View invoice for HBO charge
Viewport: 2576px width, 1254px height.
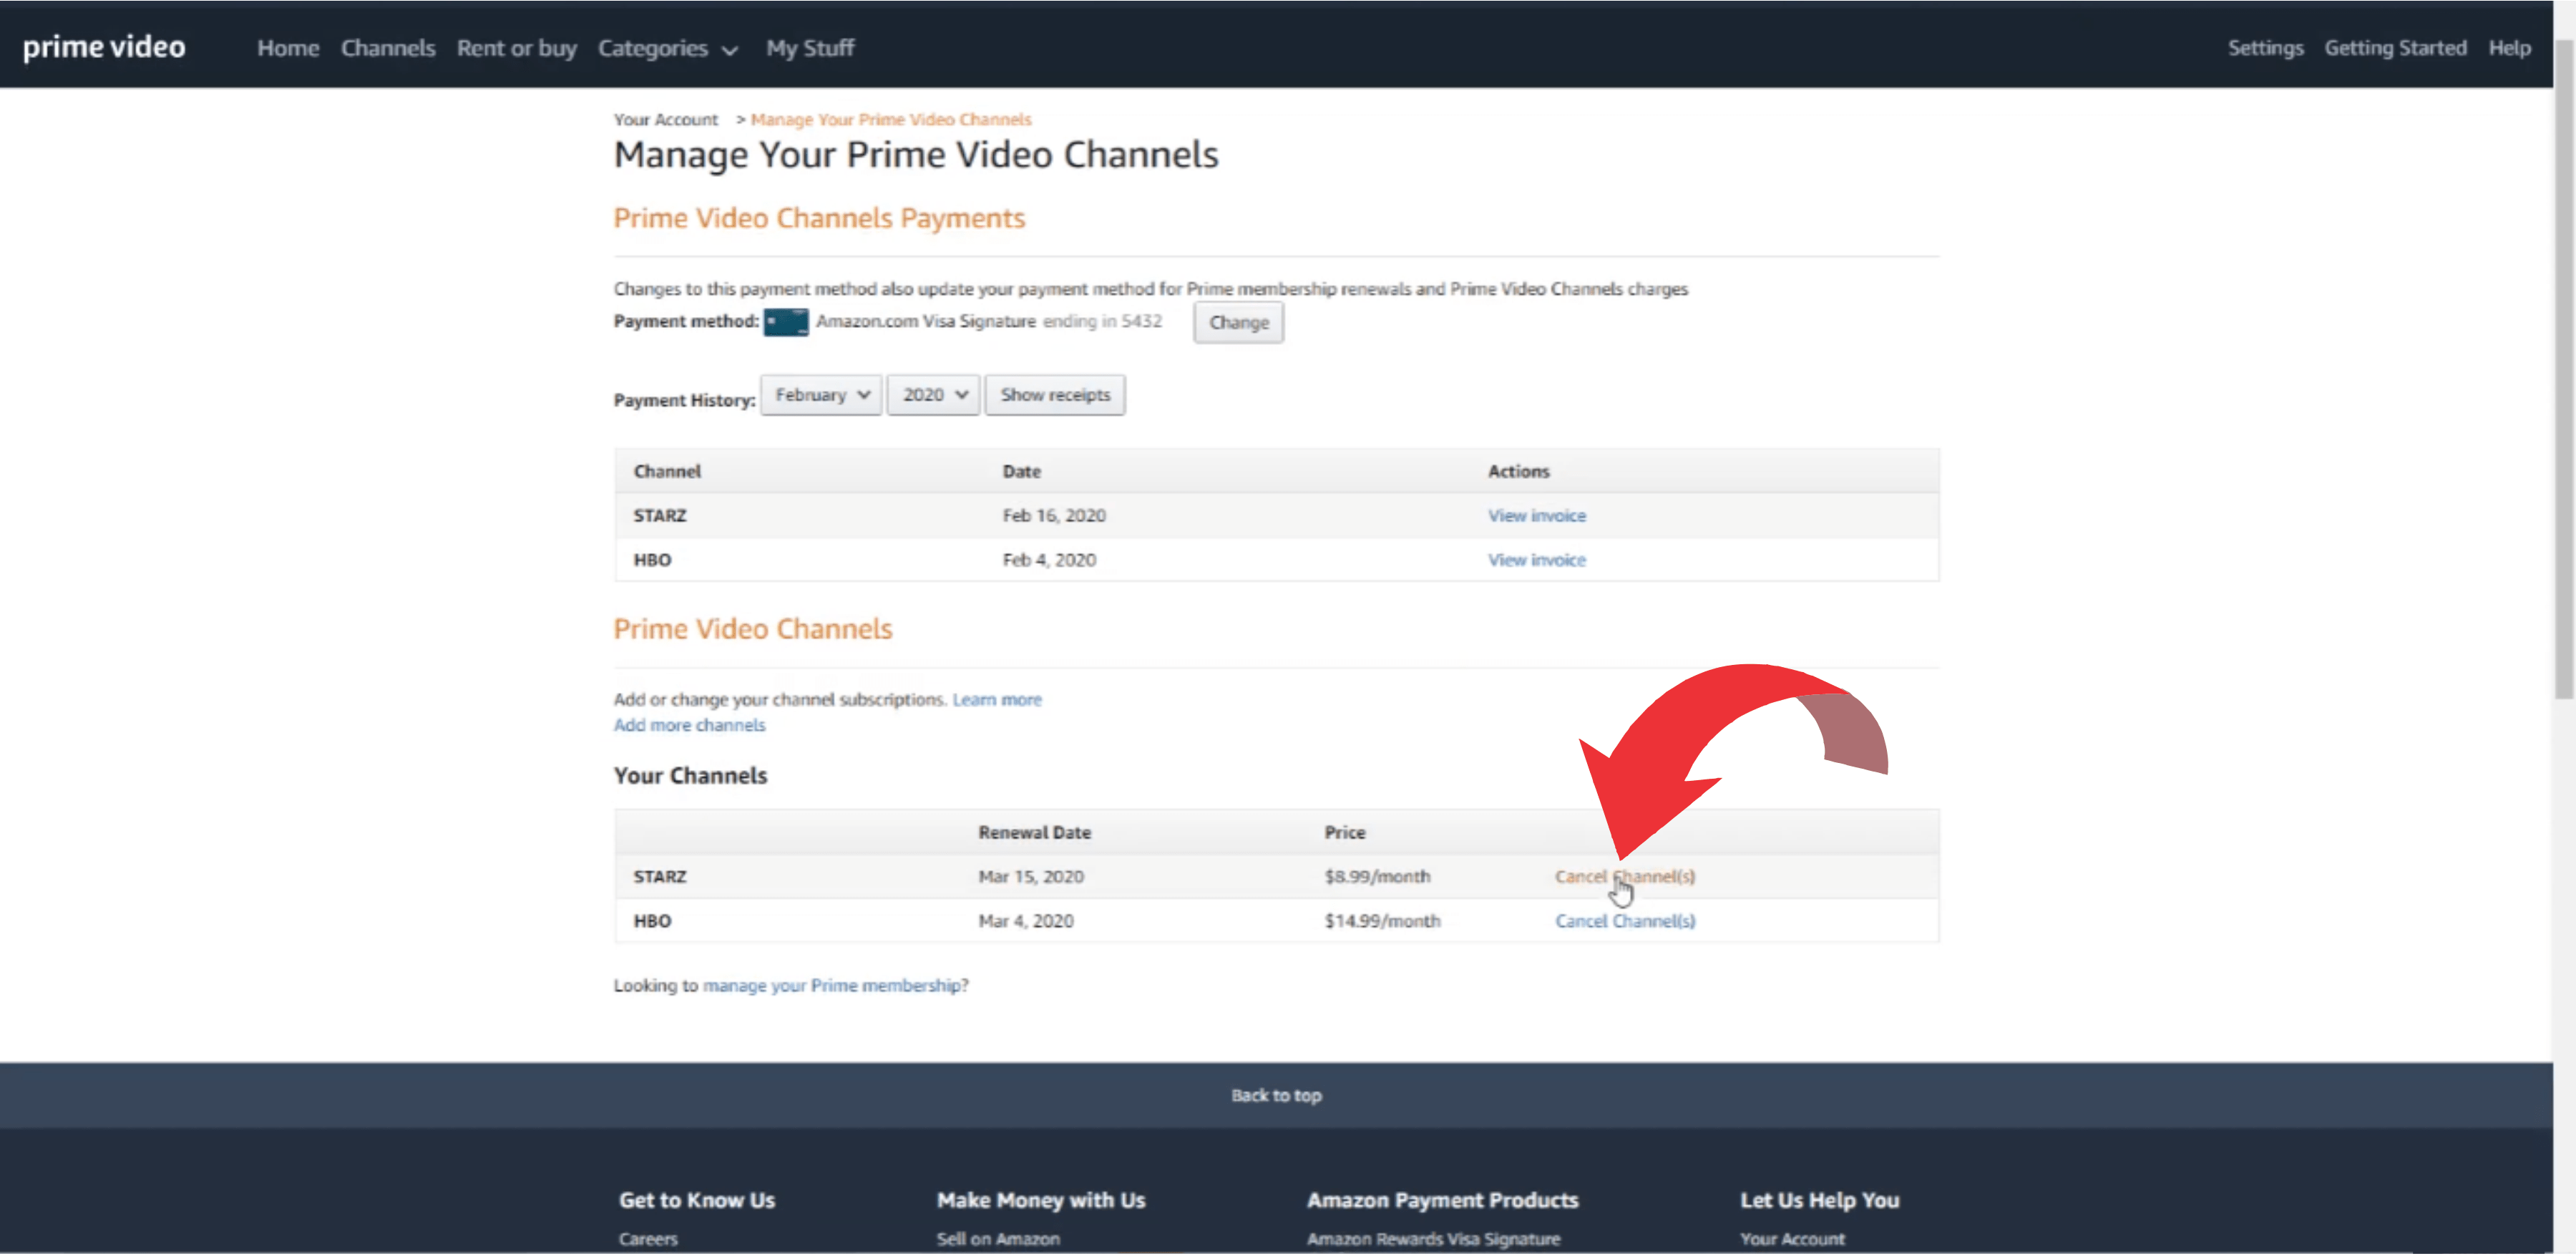tap(1536, 559)
